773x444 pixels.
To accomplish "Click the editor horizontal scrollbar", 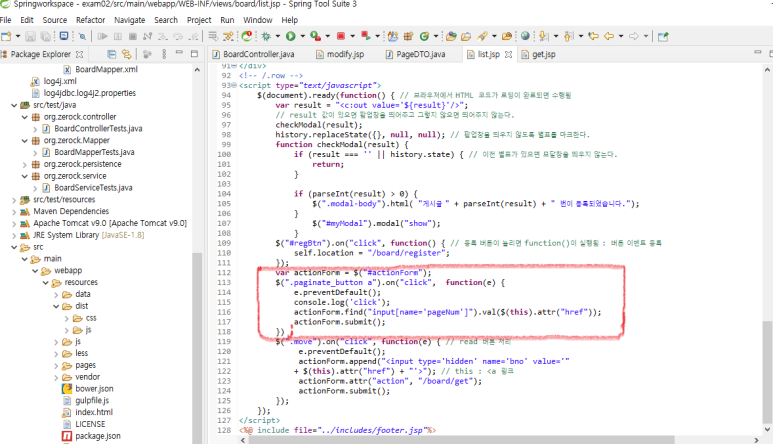I will click(461, 440).
